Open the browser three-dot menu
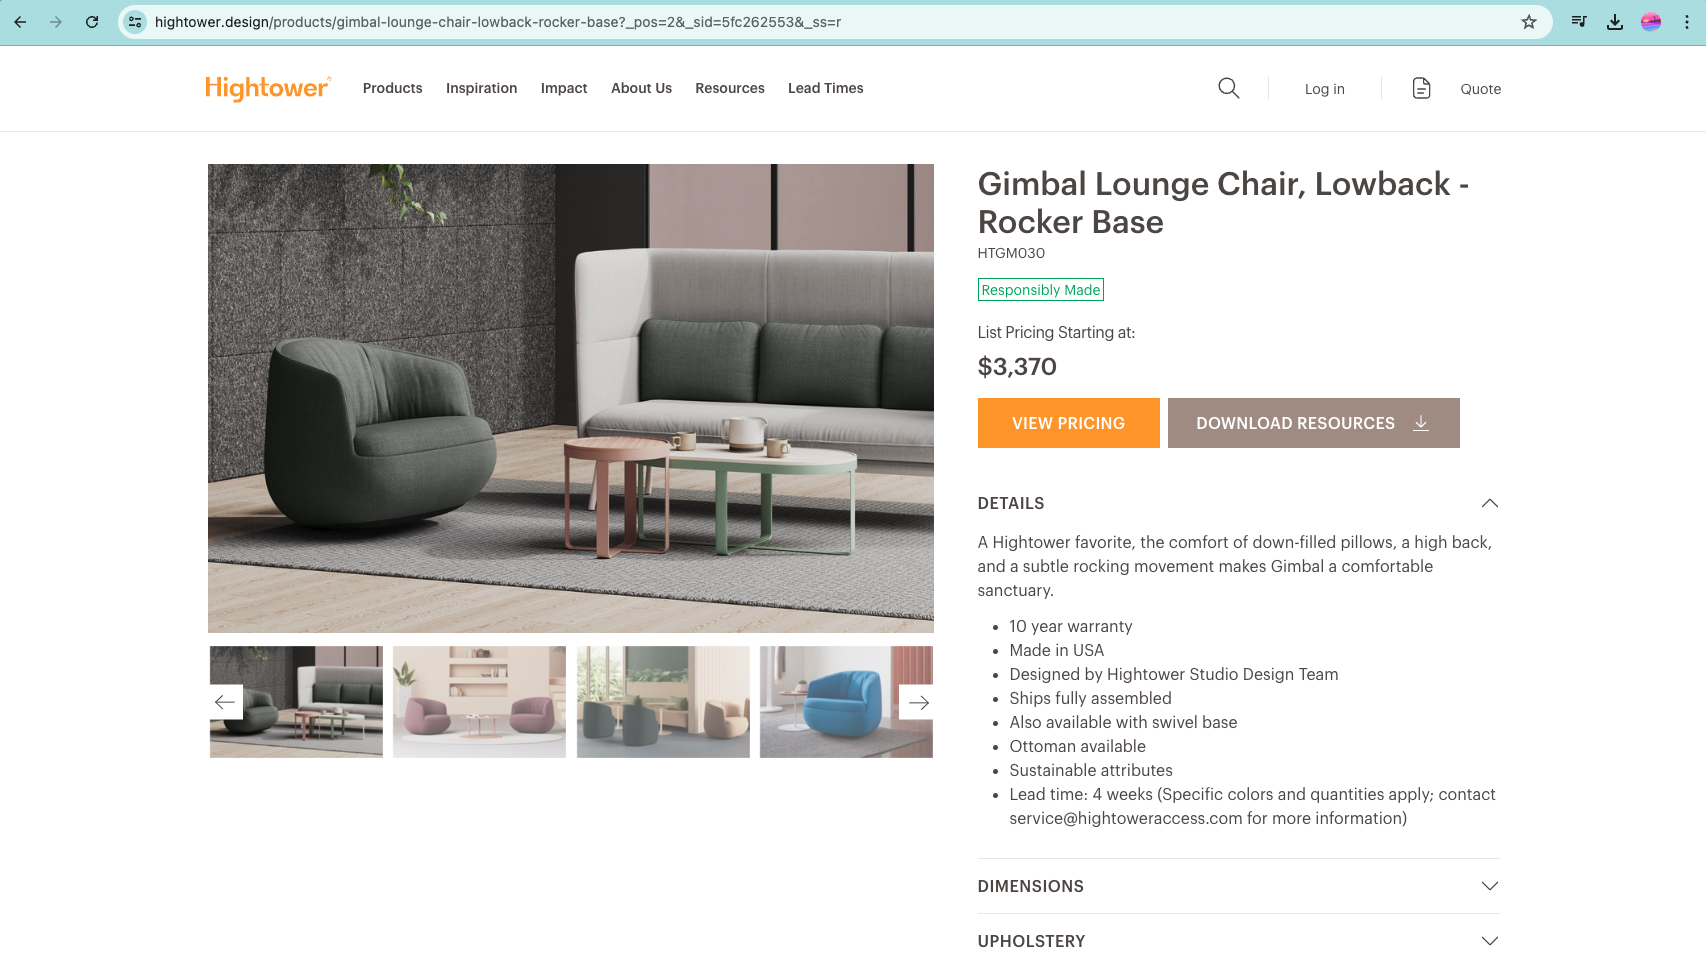 [x=1687, y=21]
